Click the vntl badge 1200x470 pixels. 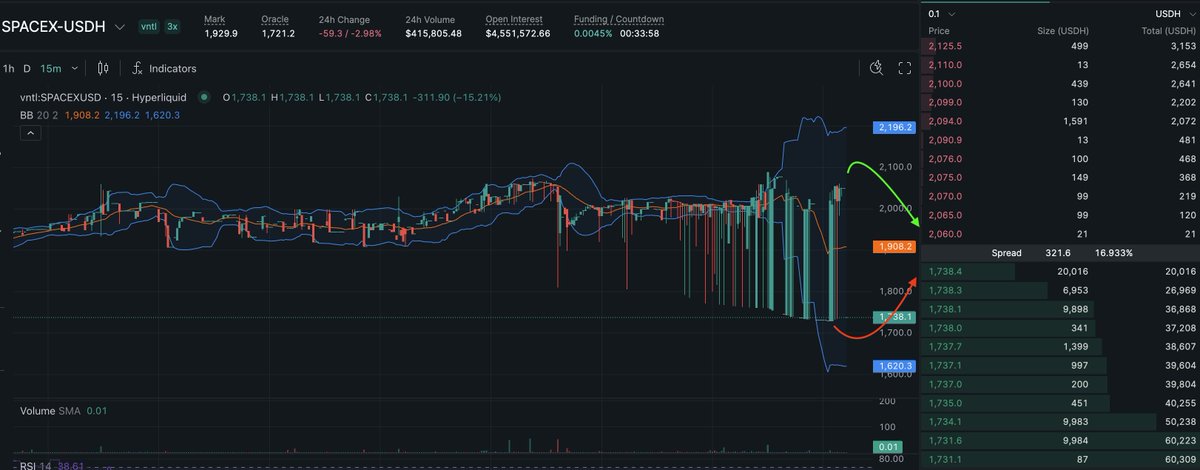150,26
